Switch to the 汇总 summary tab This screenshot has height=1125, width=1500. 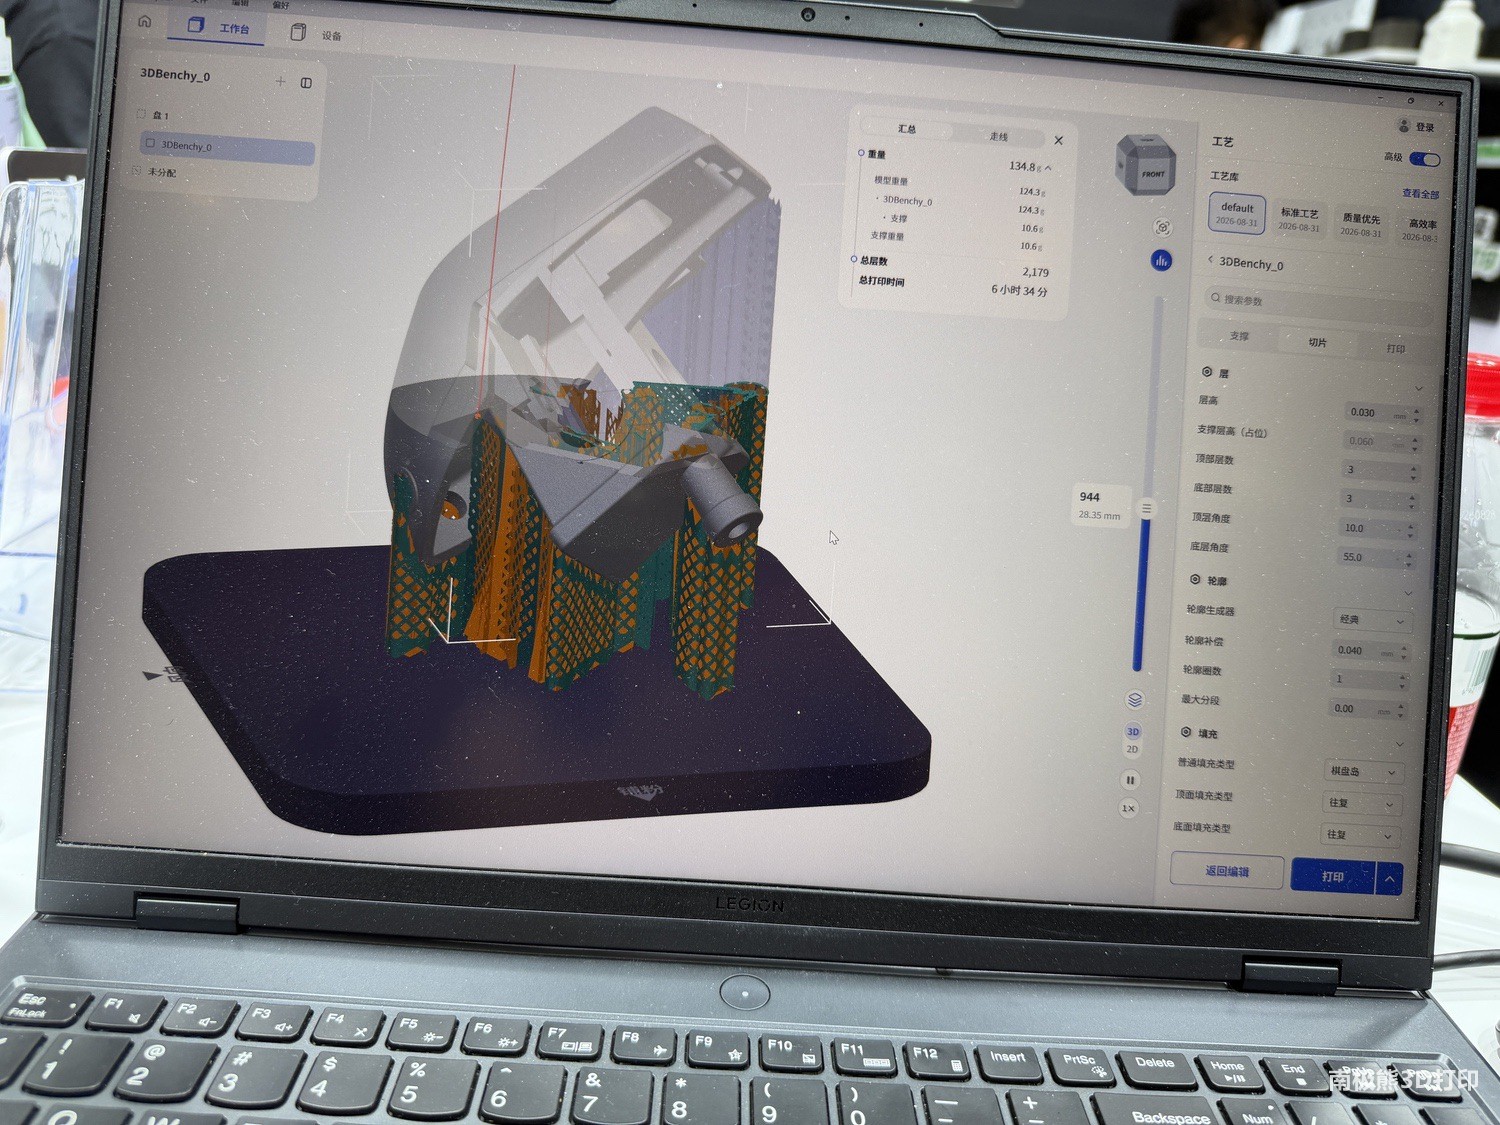[907, 129]
